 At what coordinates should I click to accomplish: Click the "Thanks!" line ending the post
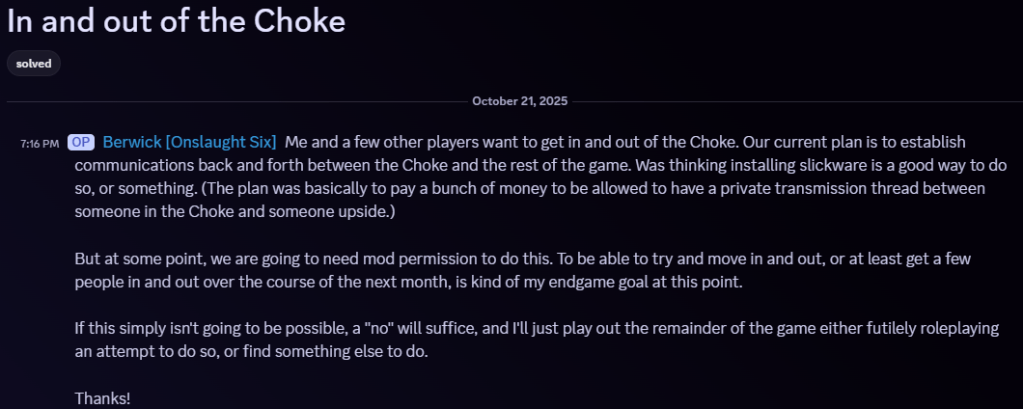[x=102, y=398]
